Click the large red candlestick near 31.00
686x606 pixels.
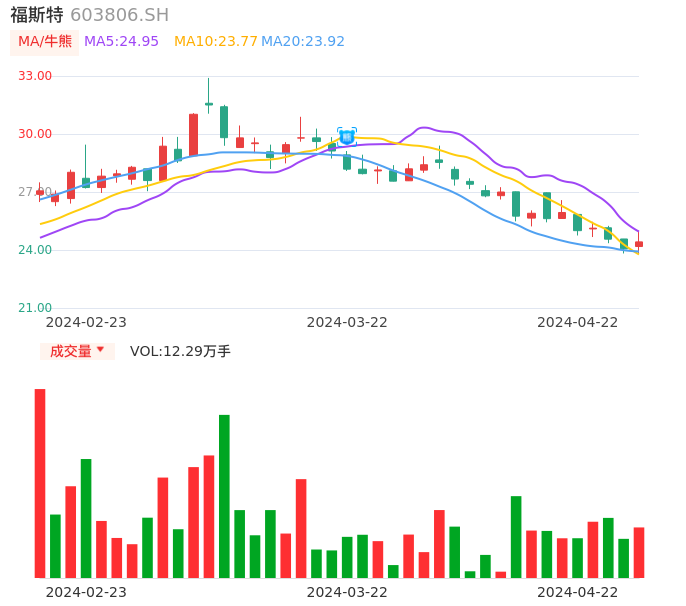[x=193, y=134]
